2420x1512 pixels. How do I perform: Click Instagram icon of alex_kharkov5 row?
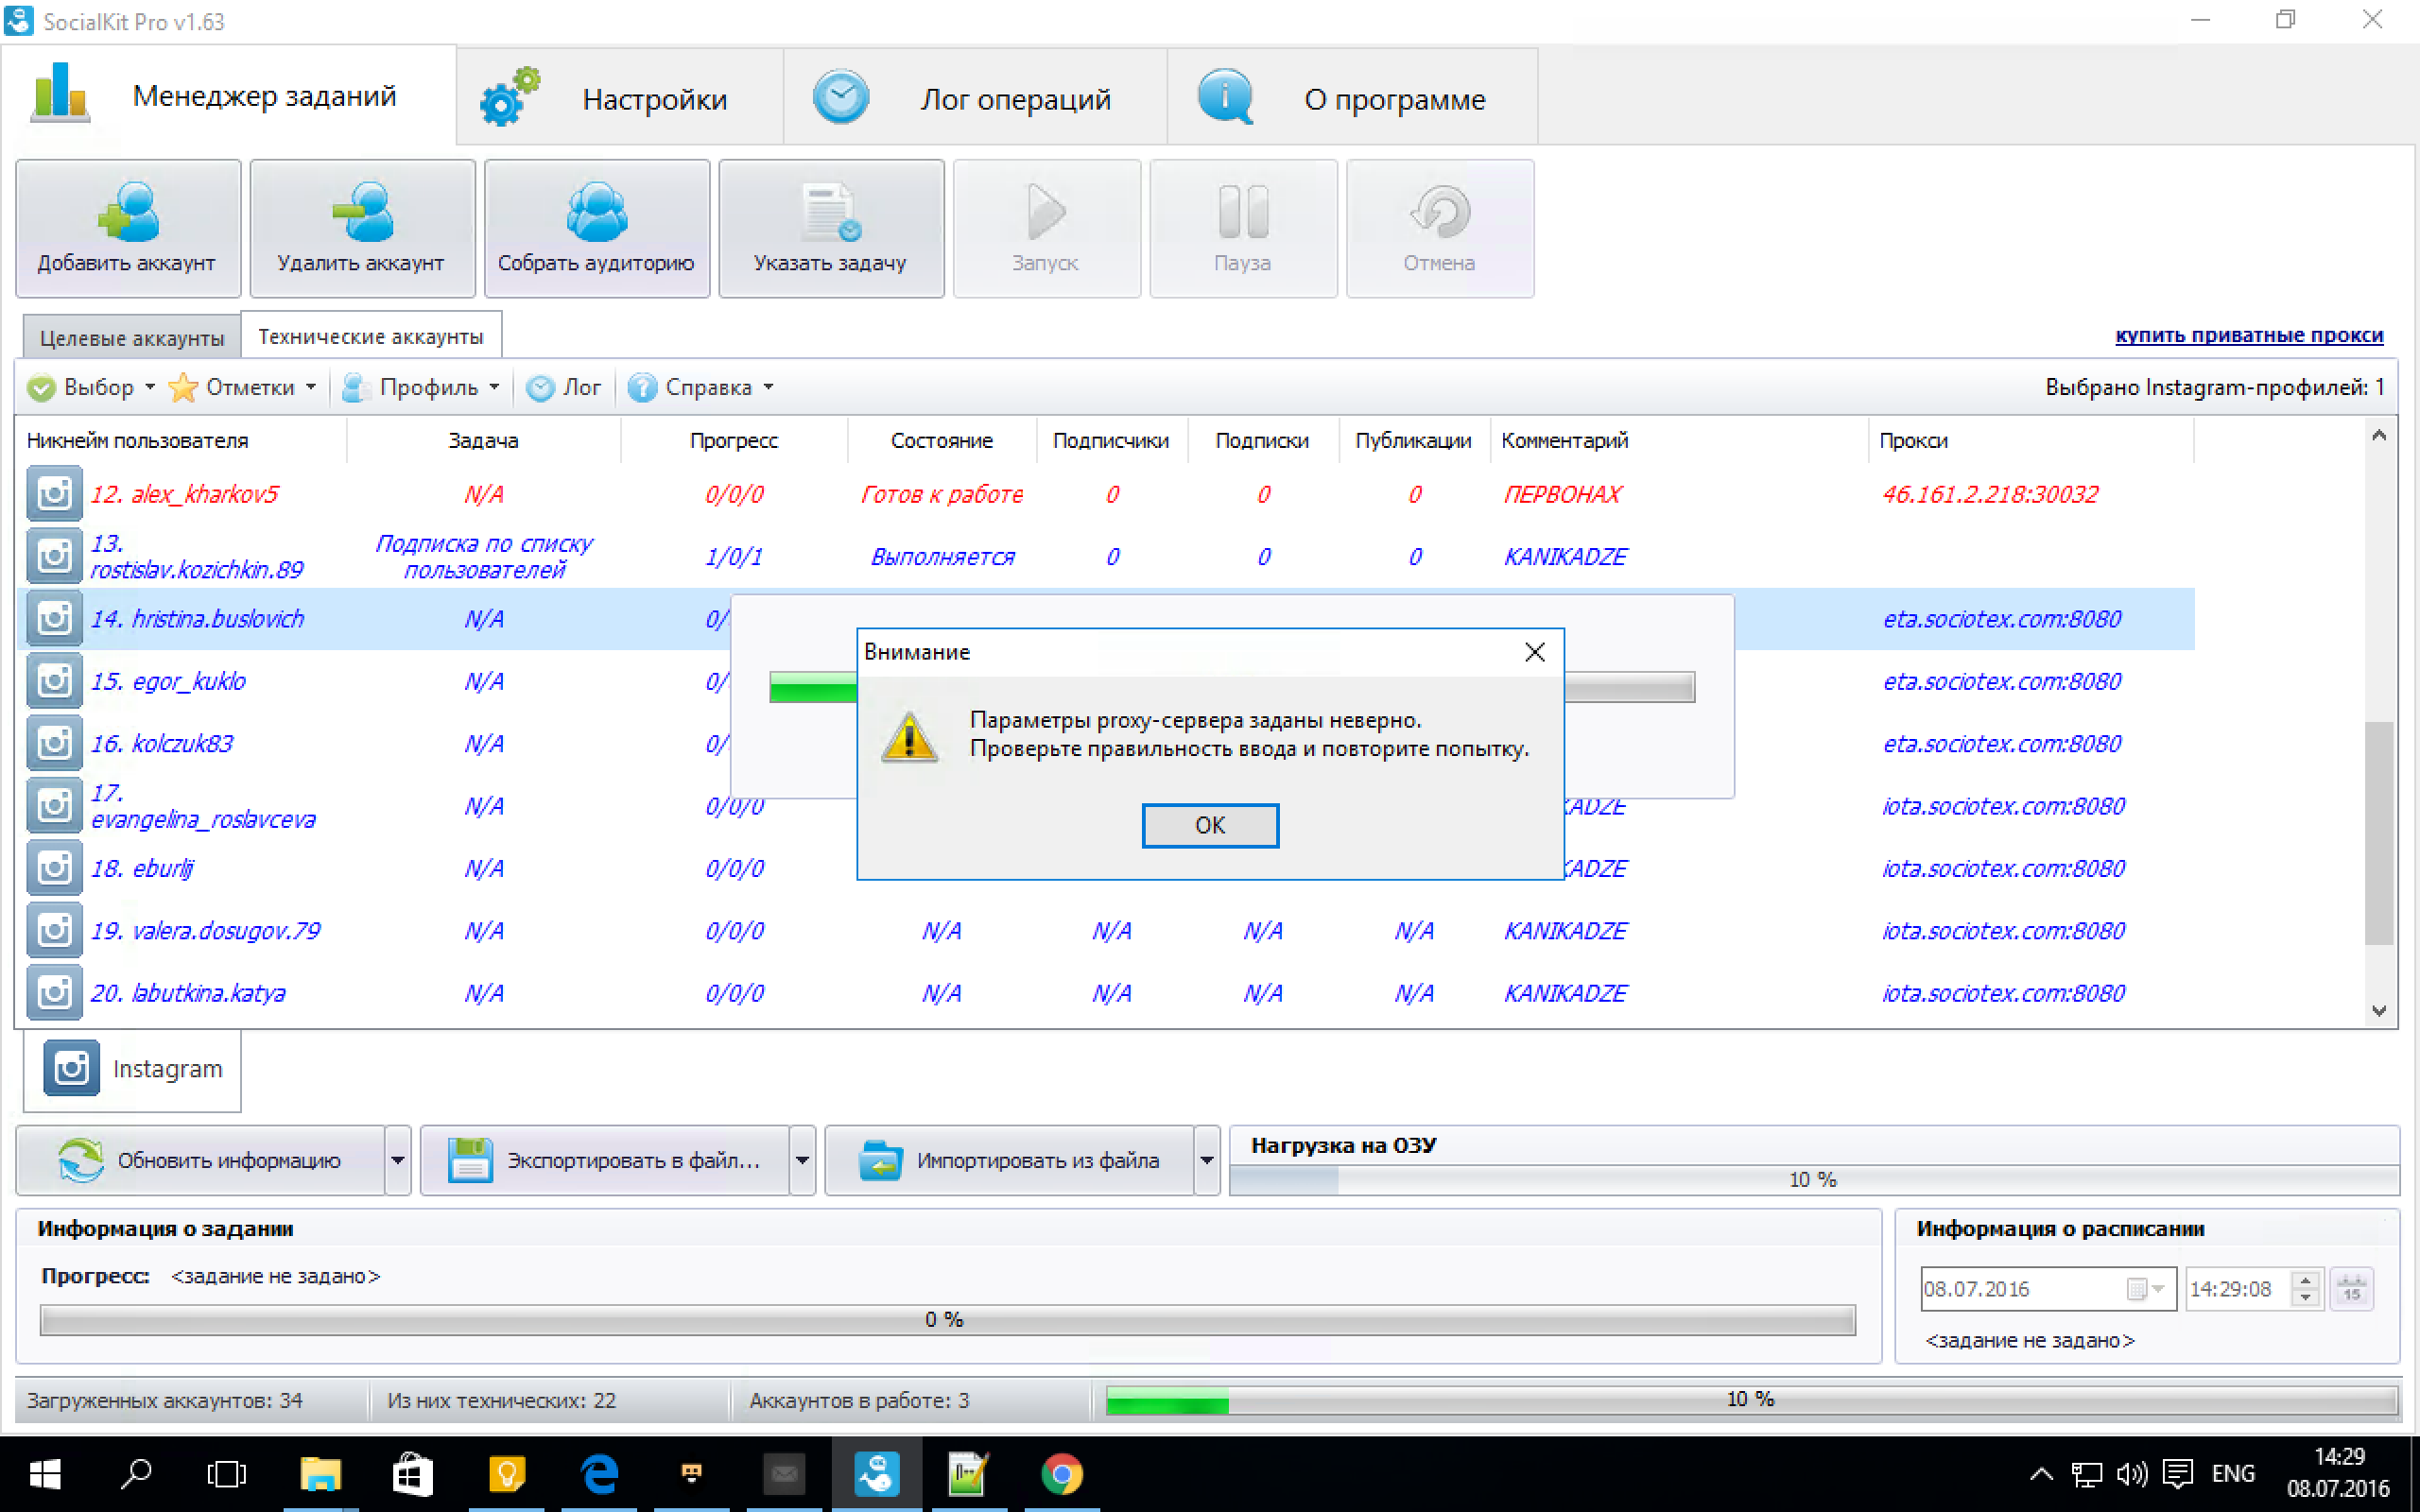click(x=54, y=494)
